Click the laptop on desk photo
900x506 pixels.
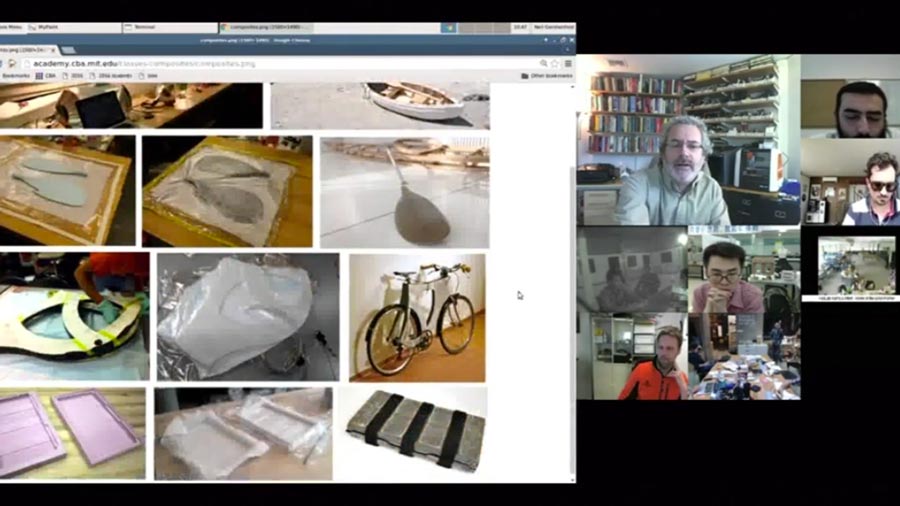[131, 105]
